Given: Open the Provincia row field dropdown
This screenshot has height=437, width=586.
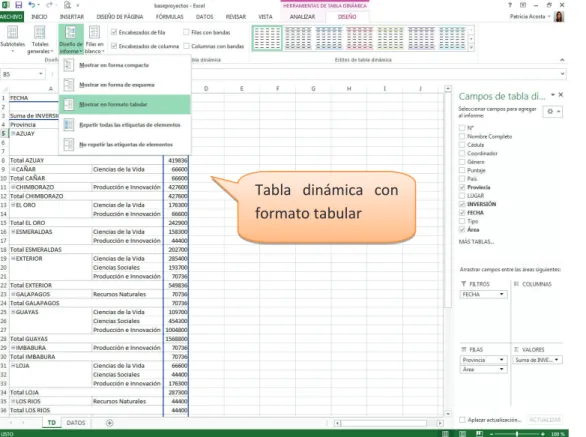Looking at the screenshot, I should pos(502,360).
